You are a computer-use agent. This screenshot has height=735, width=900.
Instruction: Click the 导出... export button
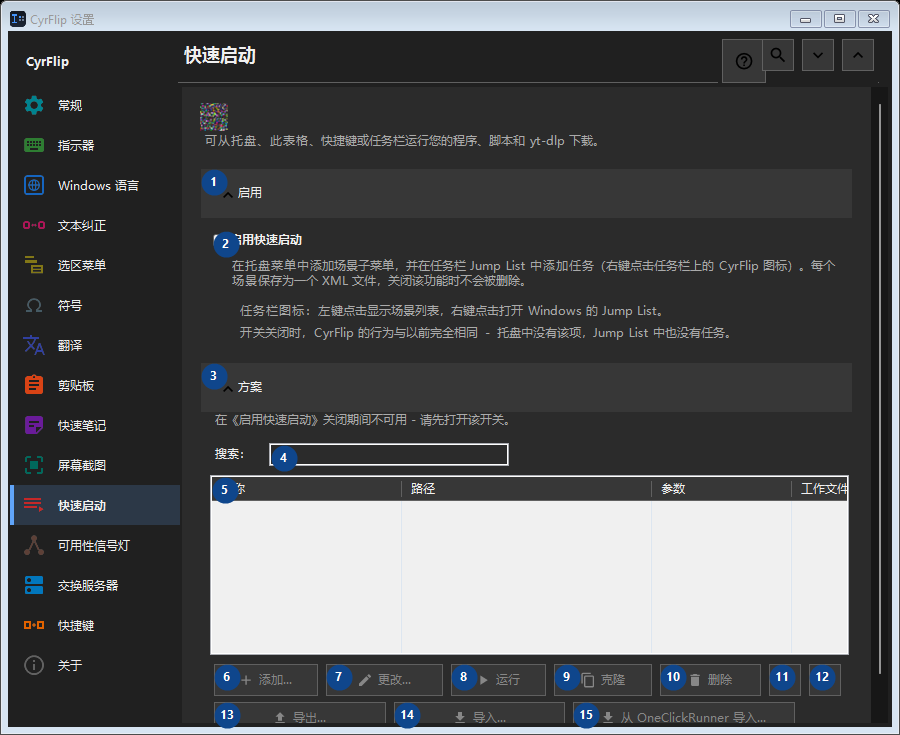(x=300, y=714)
